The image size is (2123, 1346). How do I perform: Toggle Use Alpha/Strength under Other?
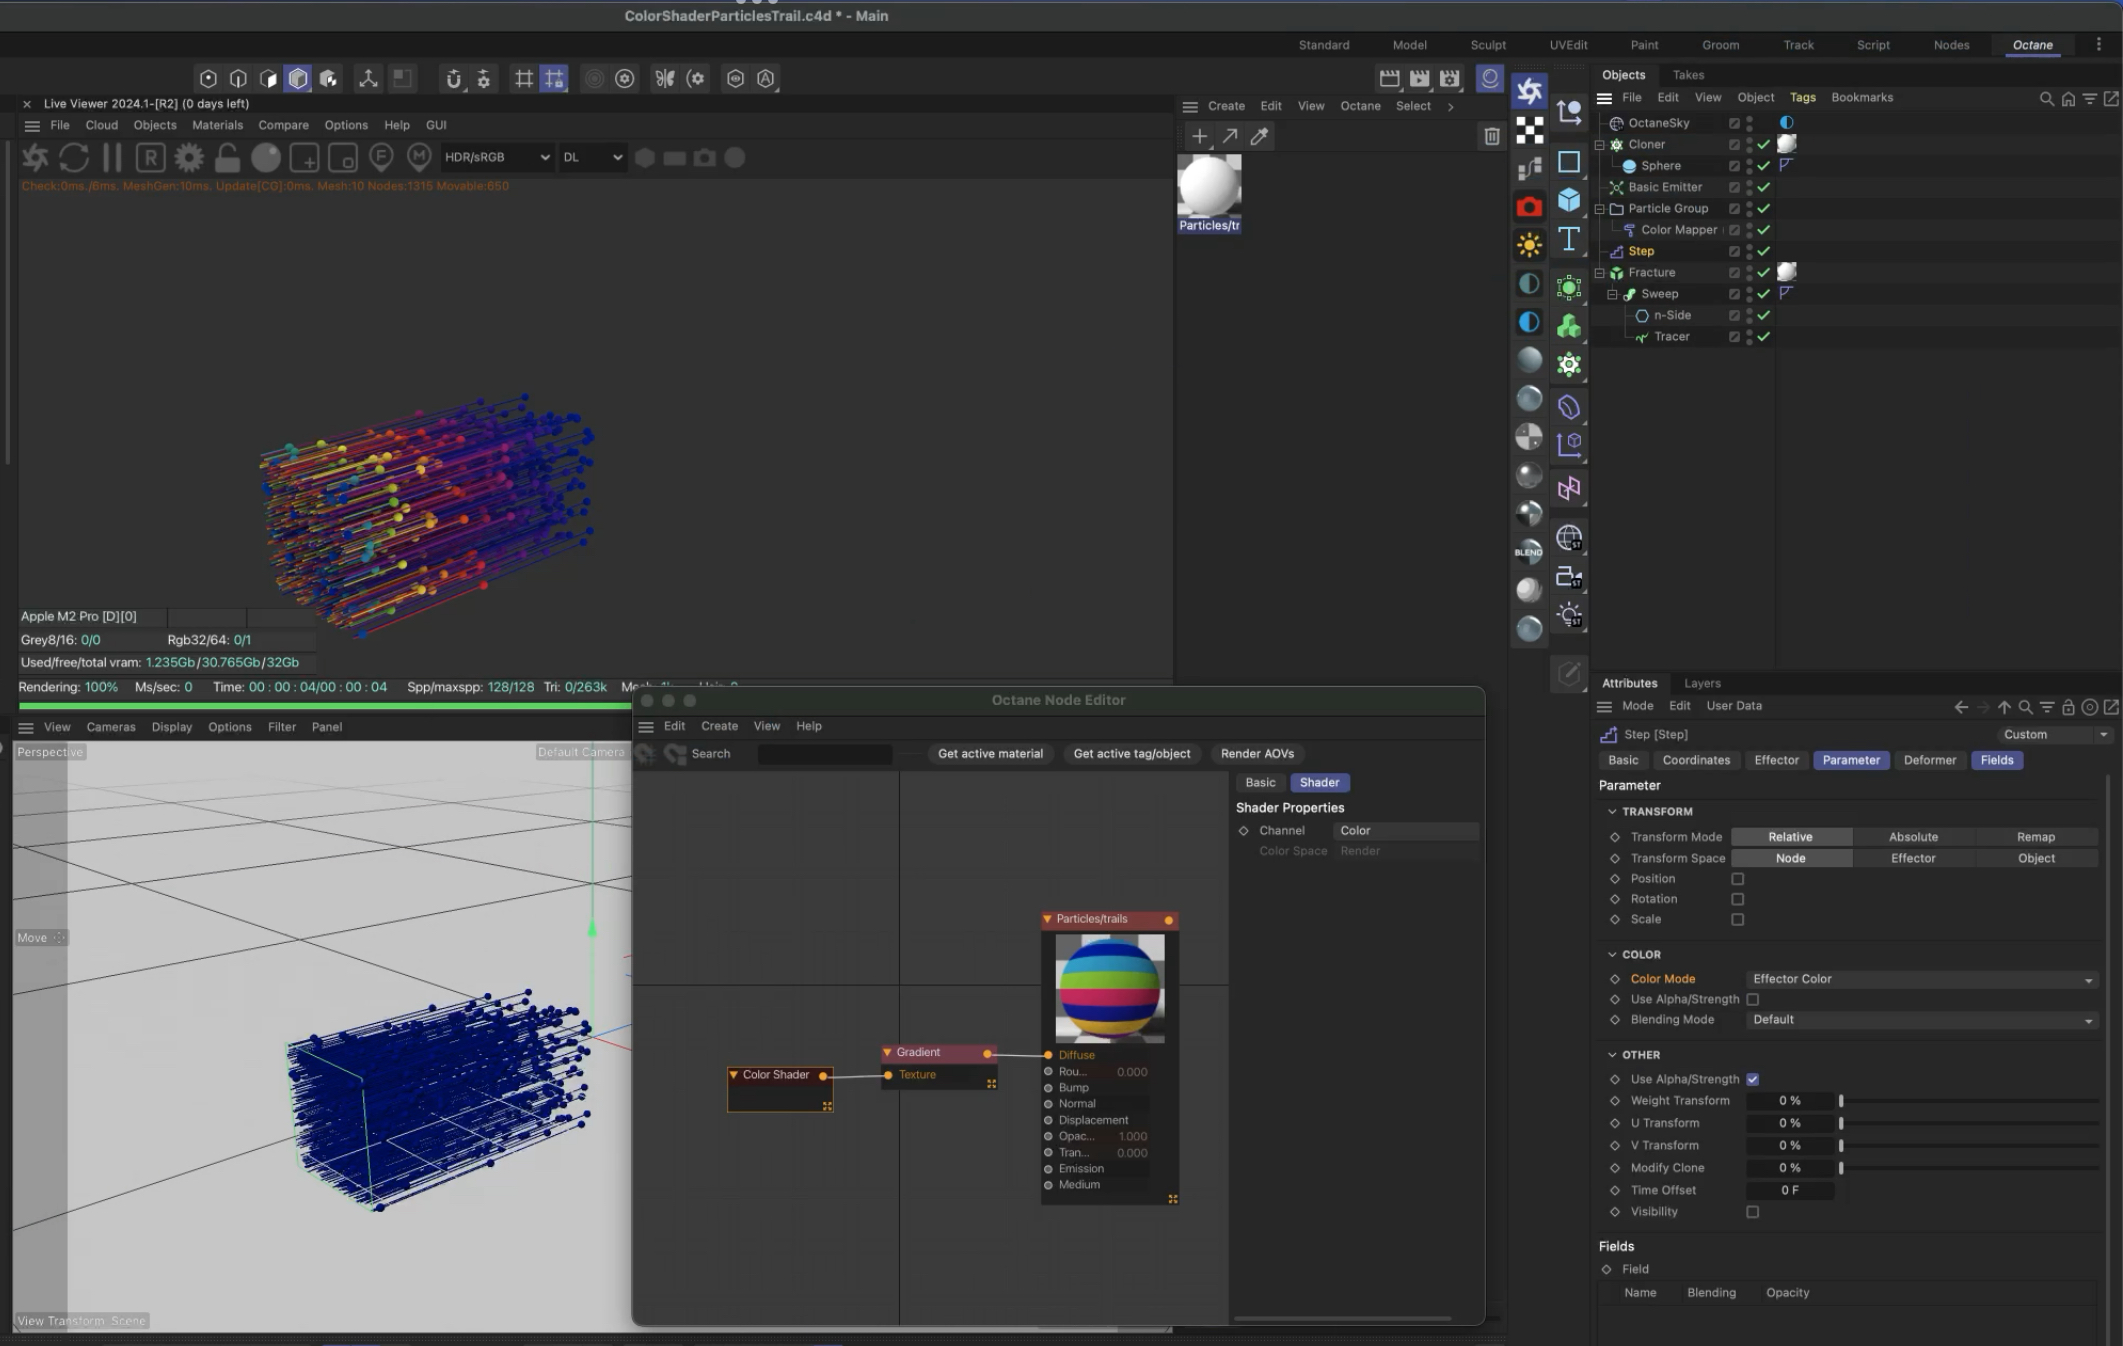(x=1752, y=1079)
